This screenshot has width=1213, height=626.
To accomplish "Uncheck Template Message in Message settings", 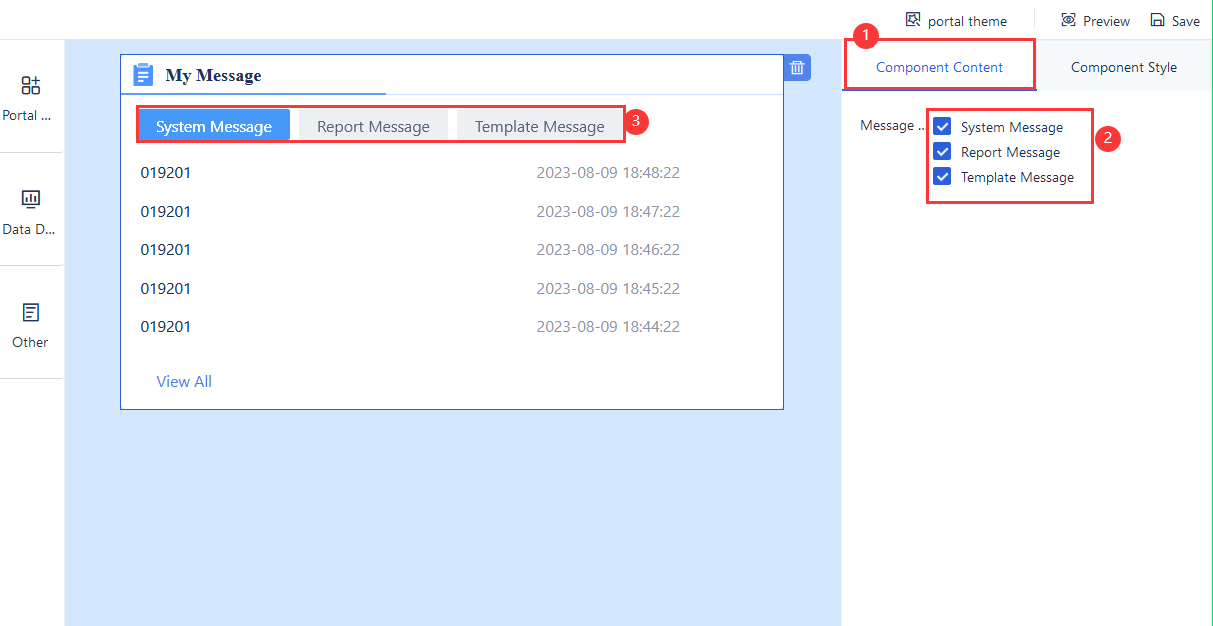I will pos(941,176).
